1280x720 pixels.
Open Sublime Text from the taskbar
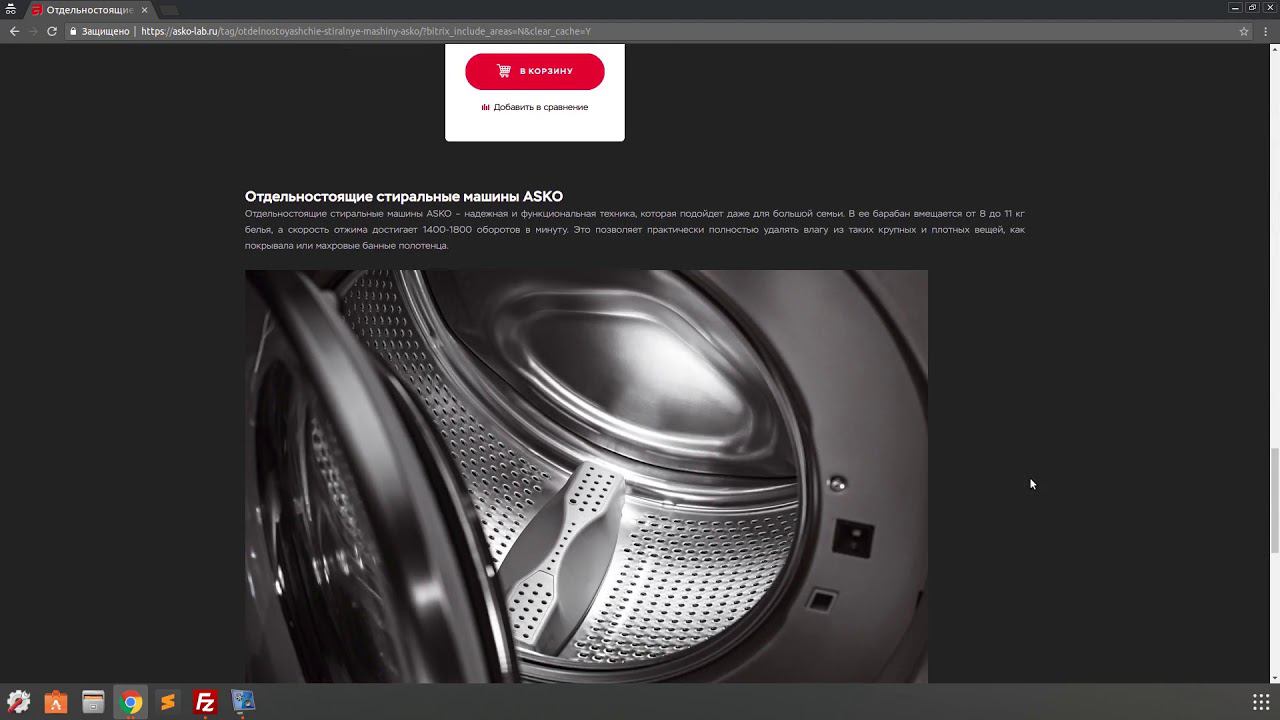(167, 702)
